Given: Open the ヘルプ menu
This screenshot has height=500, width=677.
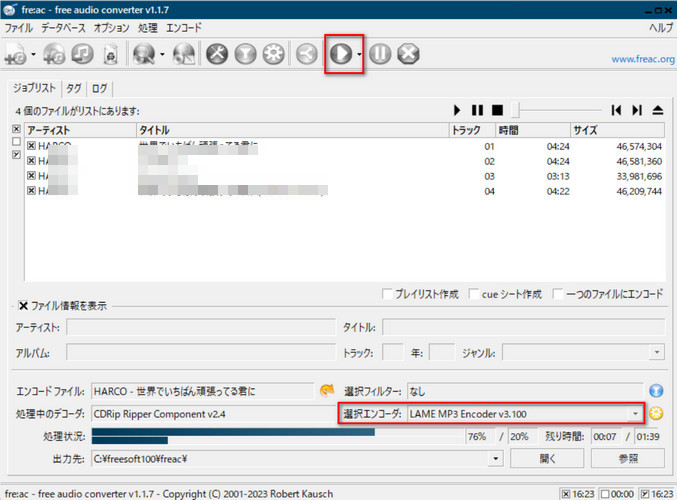Looking at the screenshot, I should coord(661,28).
